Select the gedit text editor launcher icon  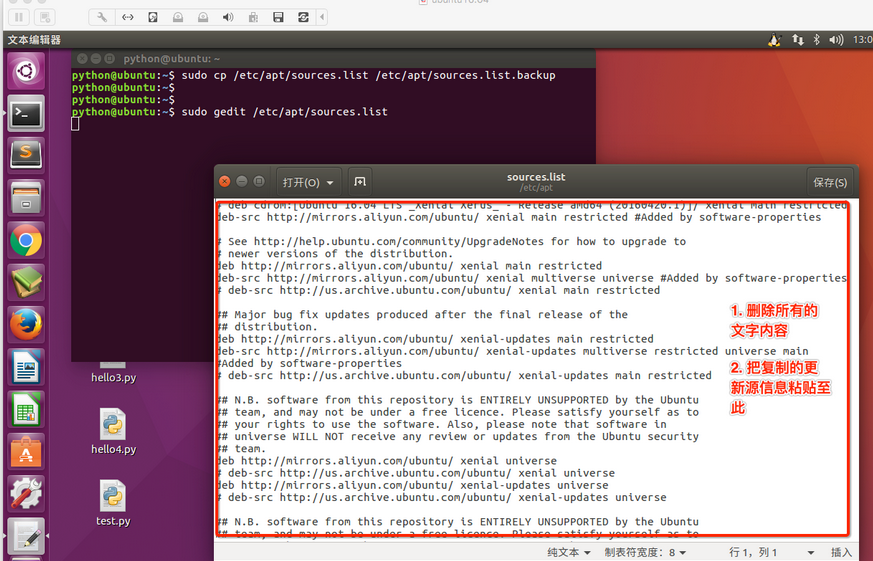point(26,535)
